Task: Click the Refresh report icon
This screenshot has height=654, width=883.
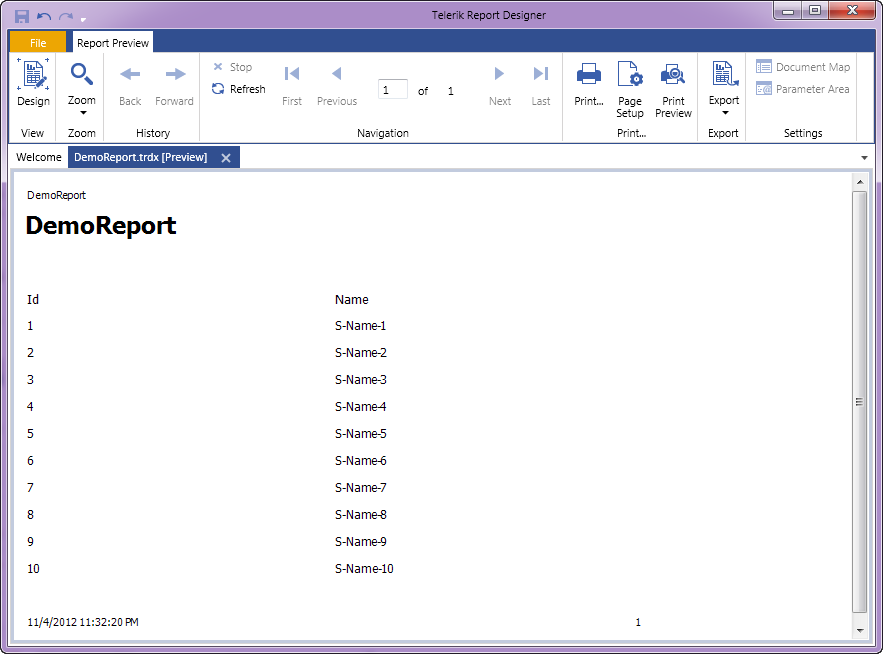Action: click(218, 89)
